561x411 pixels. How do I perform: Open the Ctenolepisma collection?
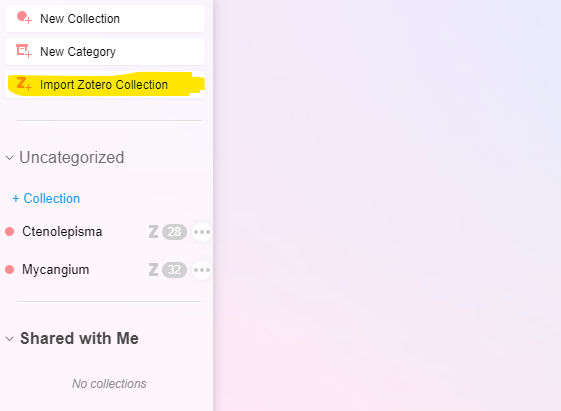pos(62,232)
